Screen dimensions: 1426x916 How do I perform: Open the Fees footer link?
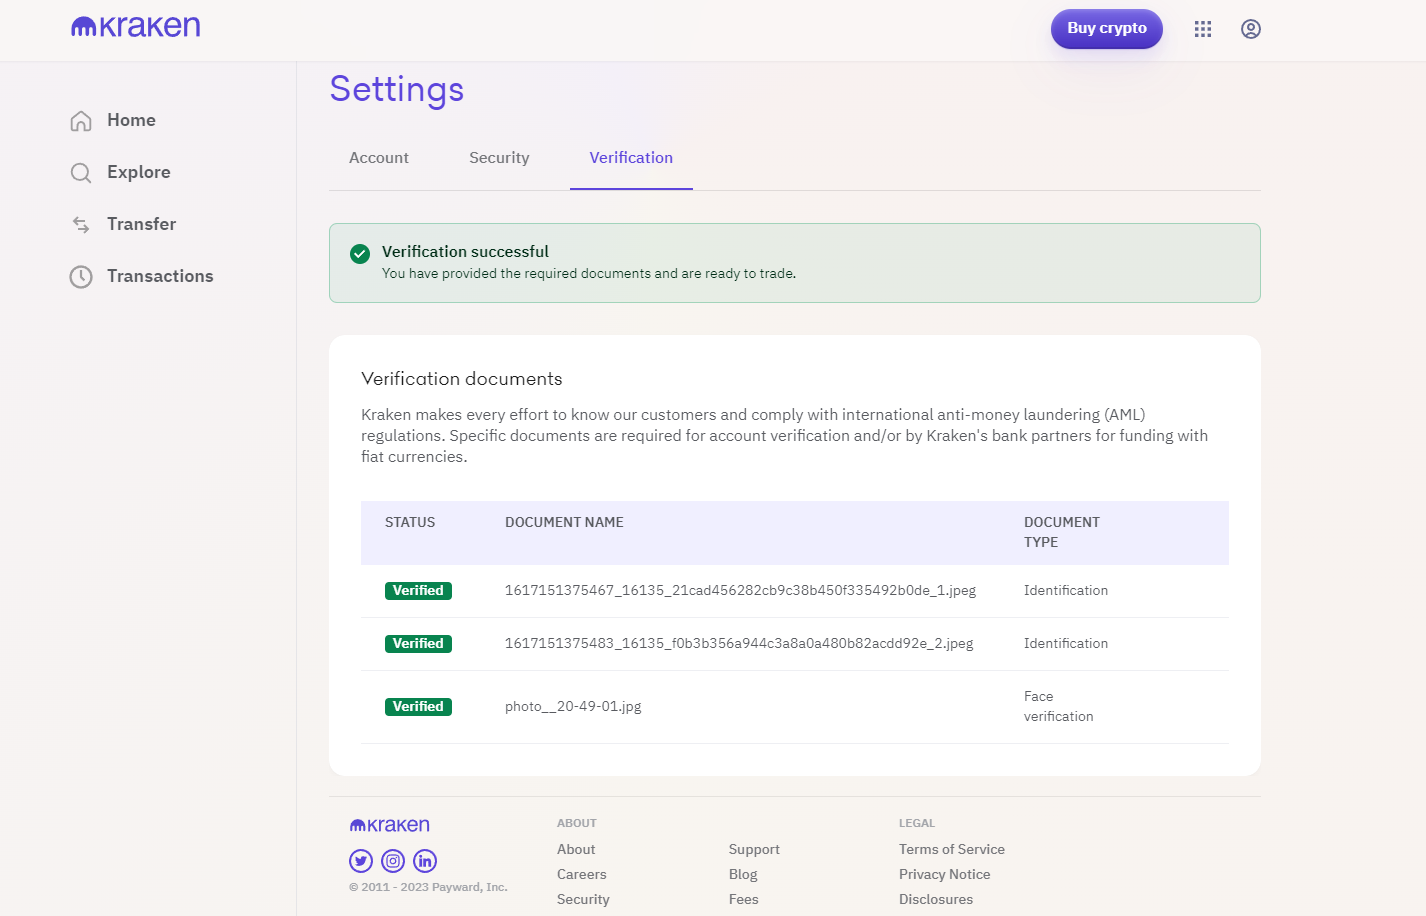click(x=744, y=899)
